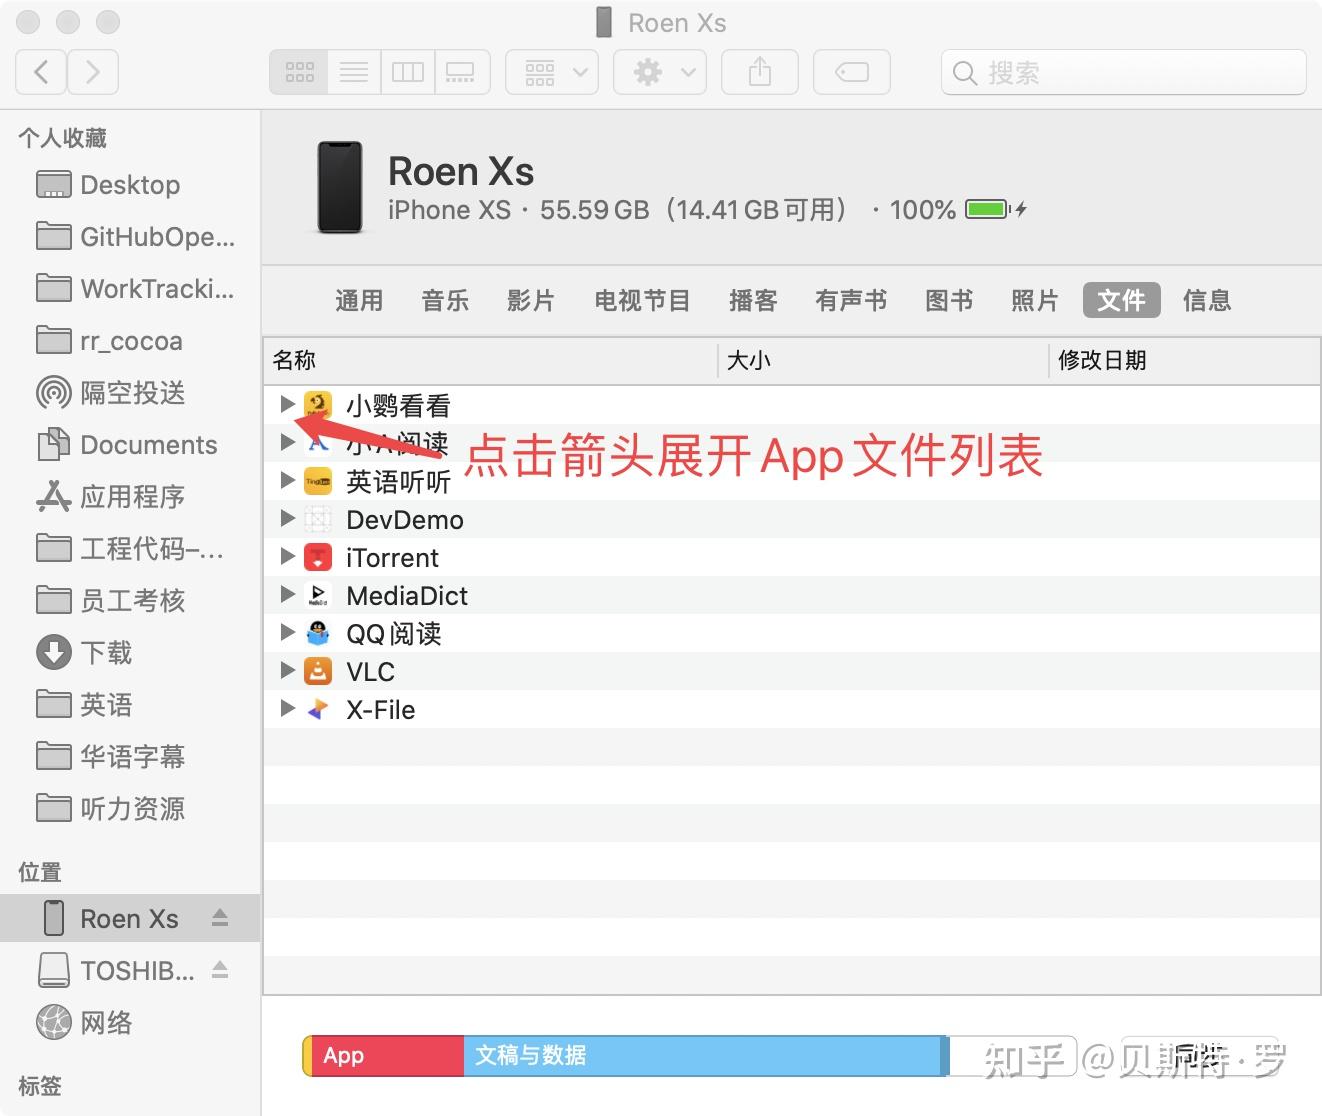This screenshot has height=1116, width=1322.
Task: Switch to list view
Action: [354, 72]
